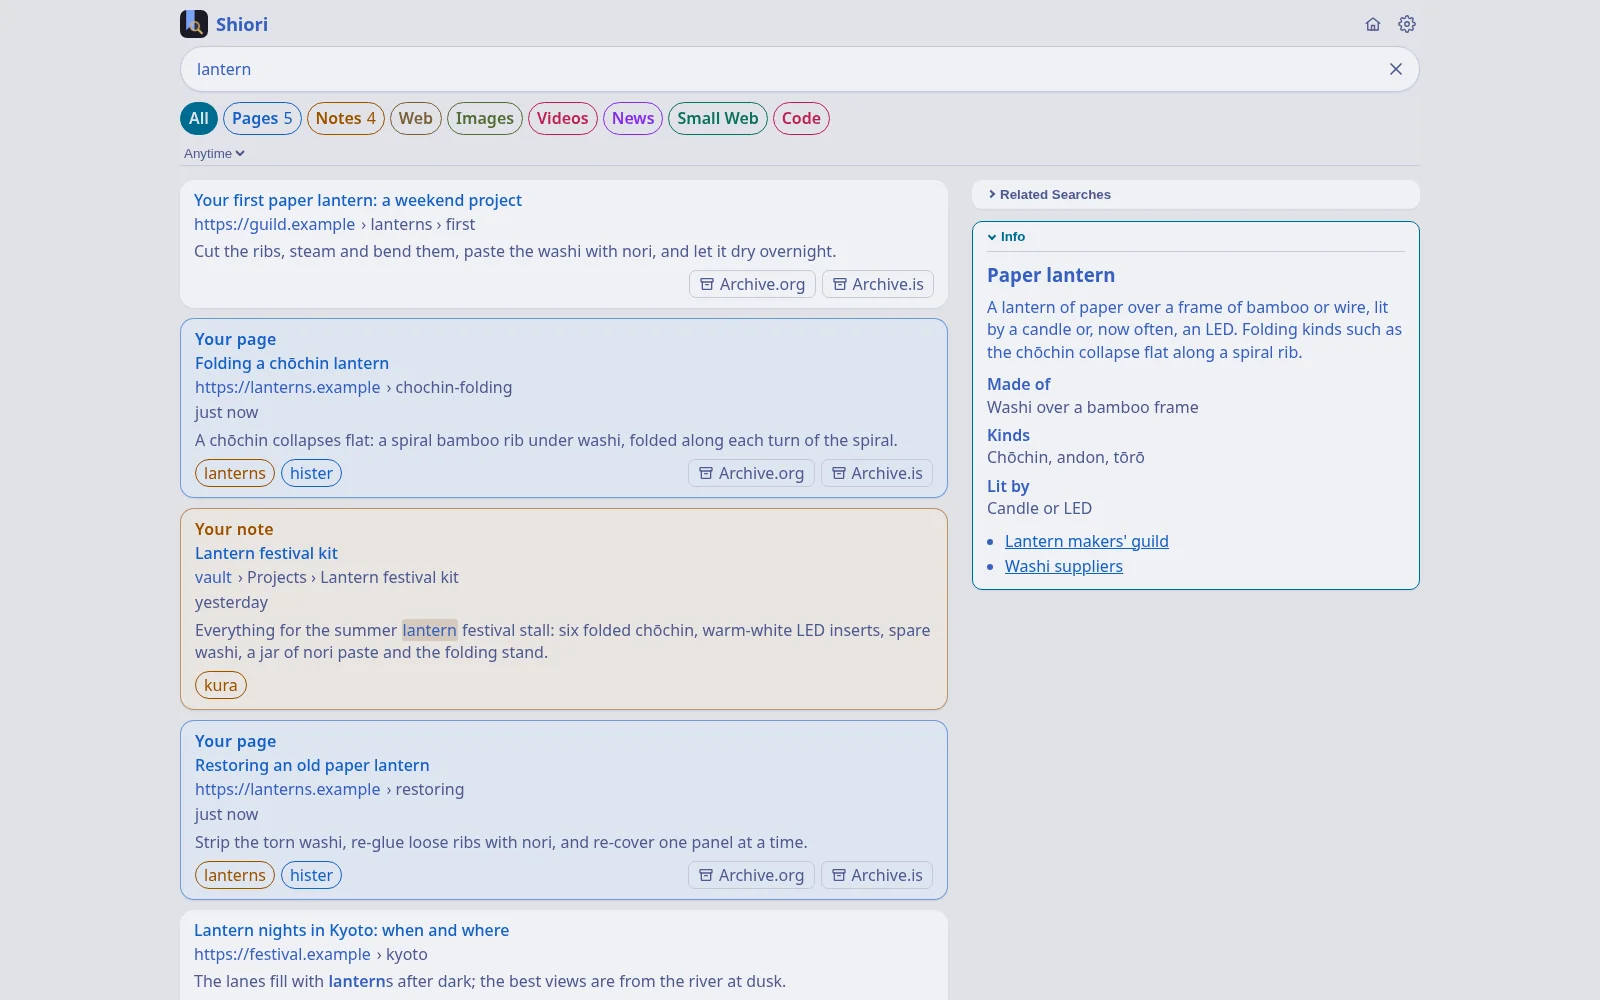1600x1000 pixels.
Task: Click the https://guild.example URL
Action: [275, 224]
